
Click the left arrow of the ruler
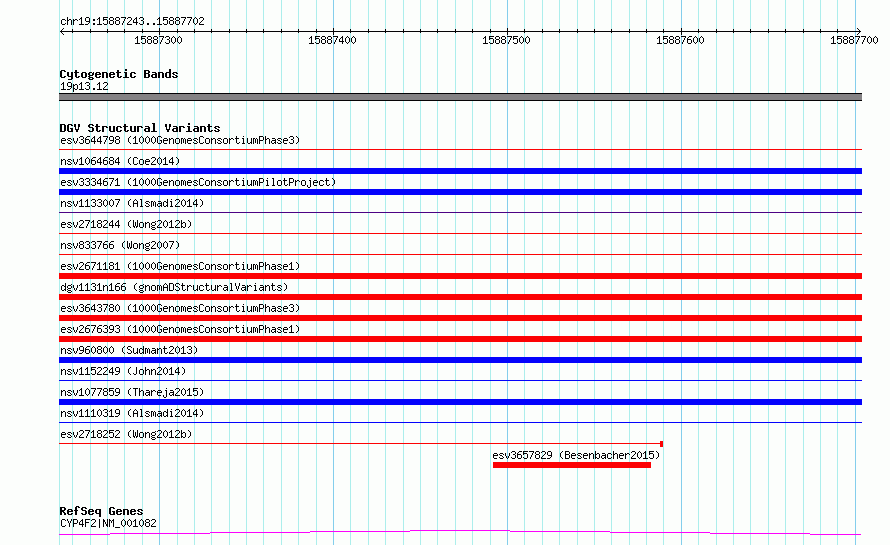(x=62, y=31)
